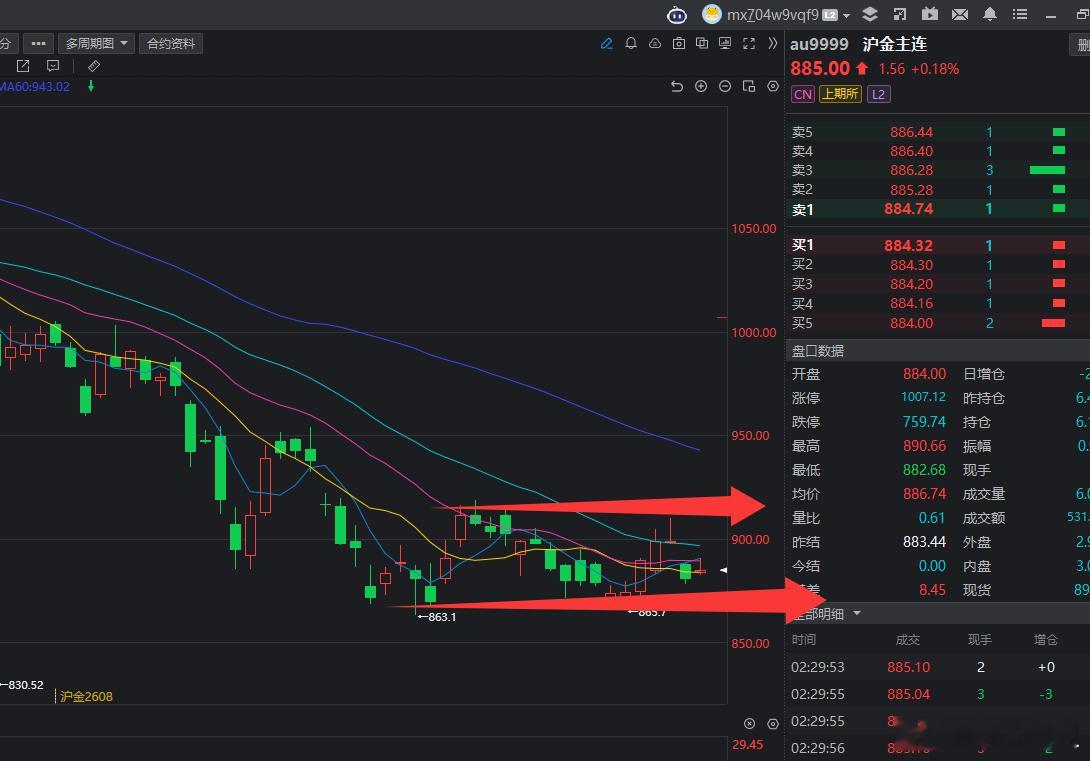Toggle the 上期所 exchange badge
The image size is (1090, 761).
pos(840,94)
